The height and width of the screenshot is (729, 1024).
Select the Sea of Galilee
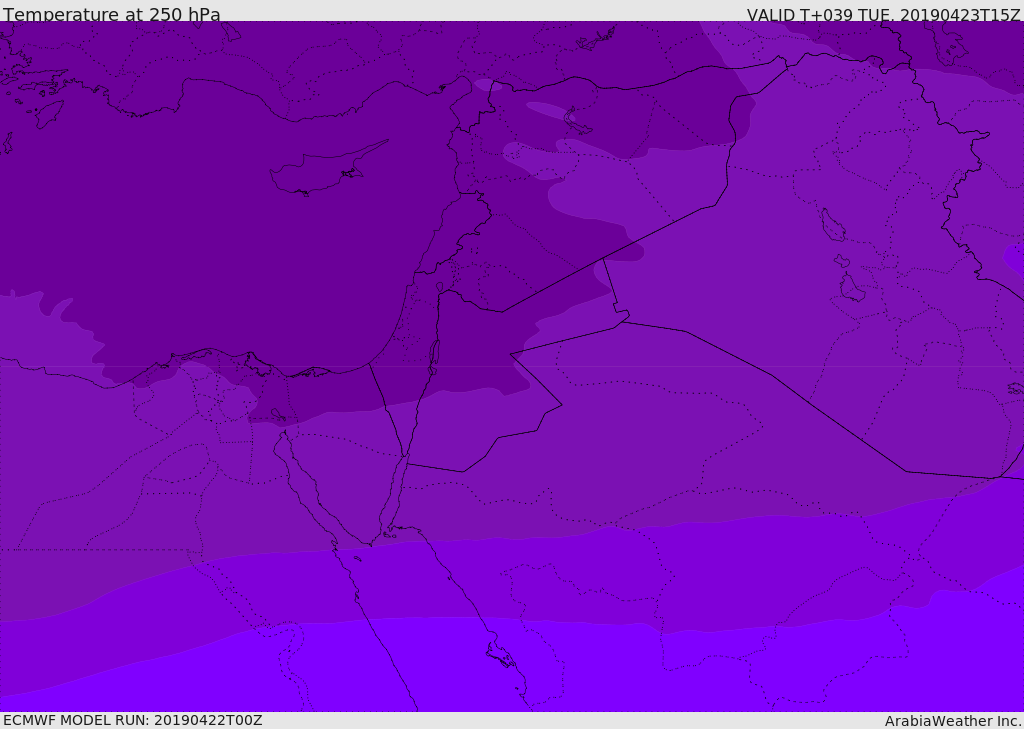tap(440, 287)
